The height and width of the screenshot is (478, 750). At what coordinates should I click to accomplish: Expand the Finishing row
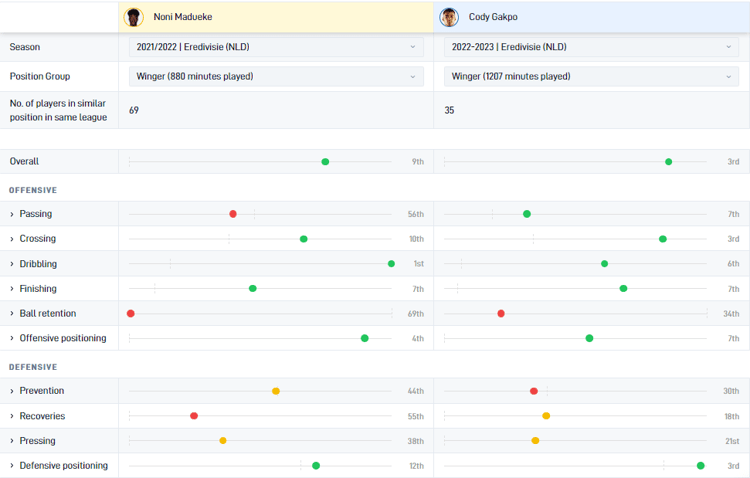coord(12,289)
